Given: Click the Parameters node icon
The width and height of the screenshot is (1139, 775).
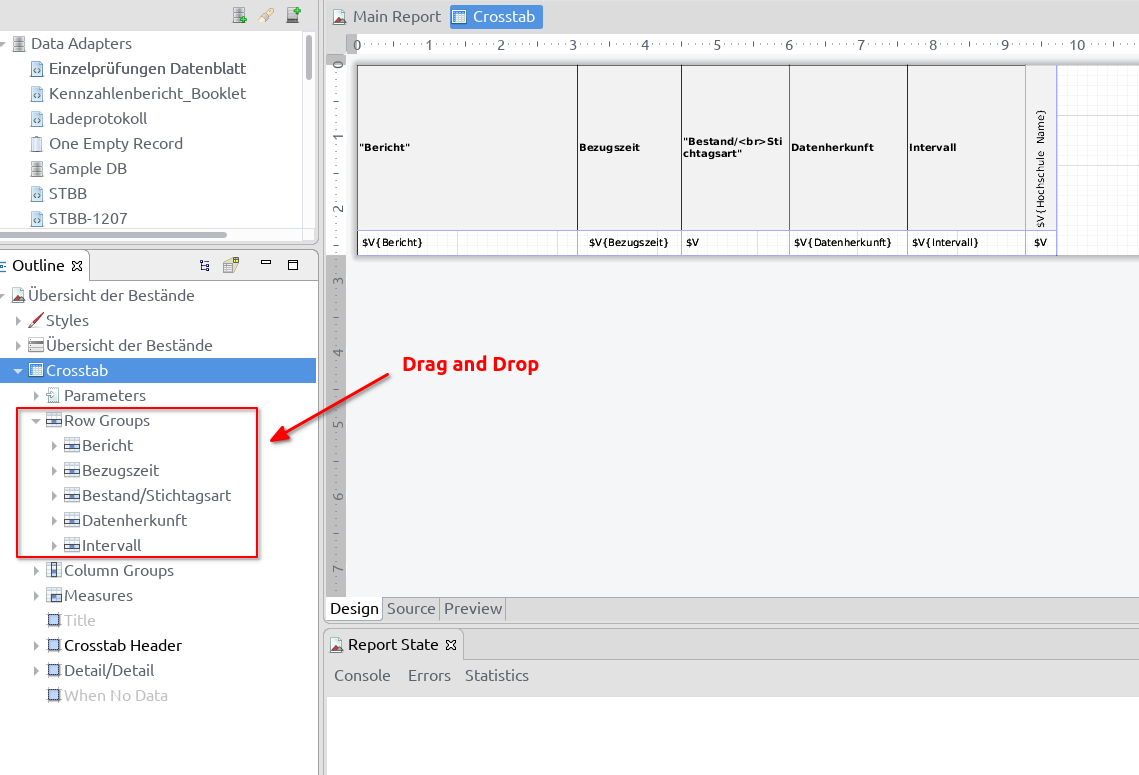Looking at the screenshot, I should [54, 396].
